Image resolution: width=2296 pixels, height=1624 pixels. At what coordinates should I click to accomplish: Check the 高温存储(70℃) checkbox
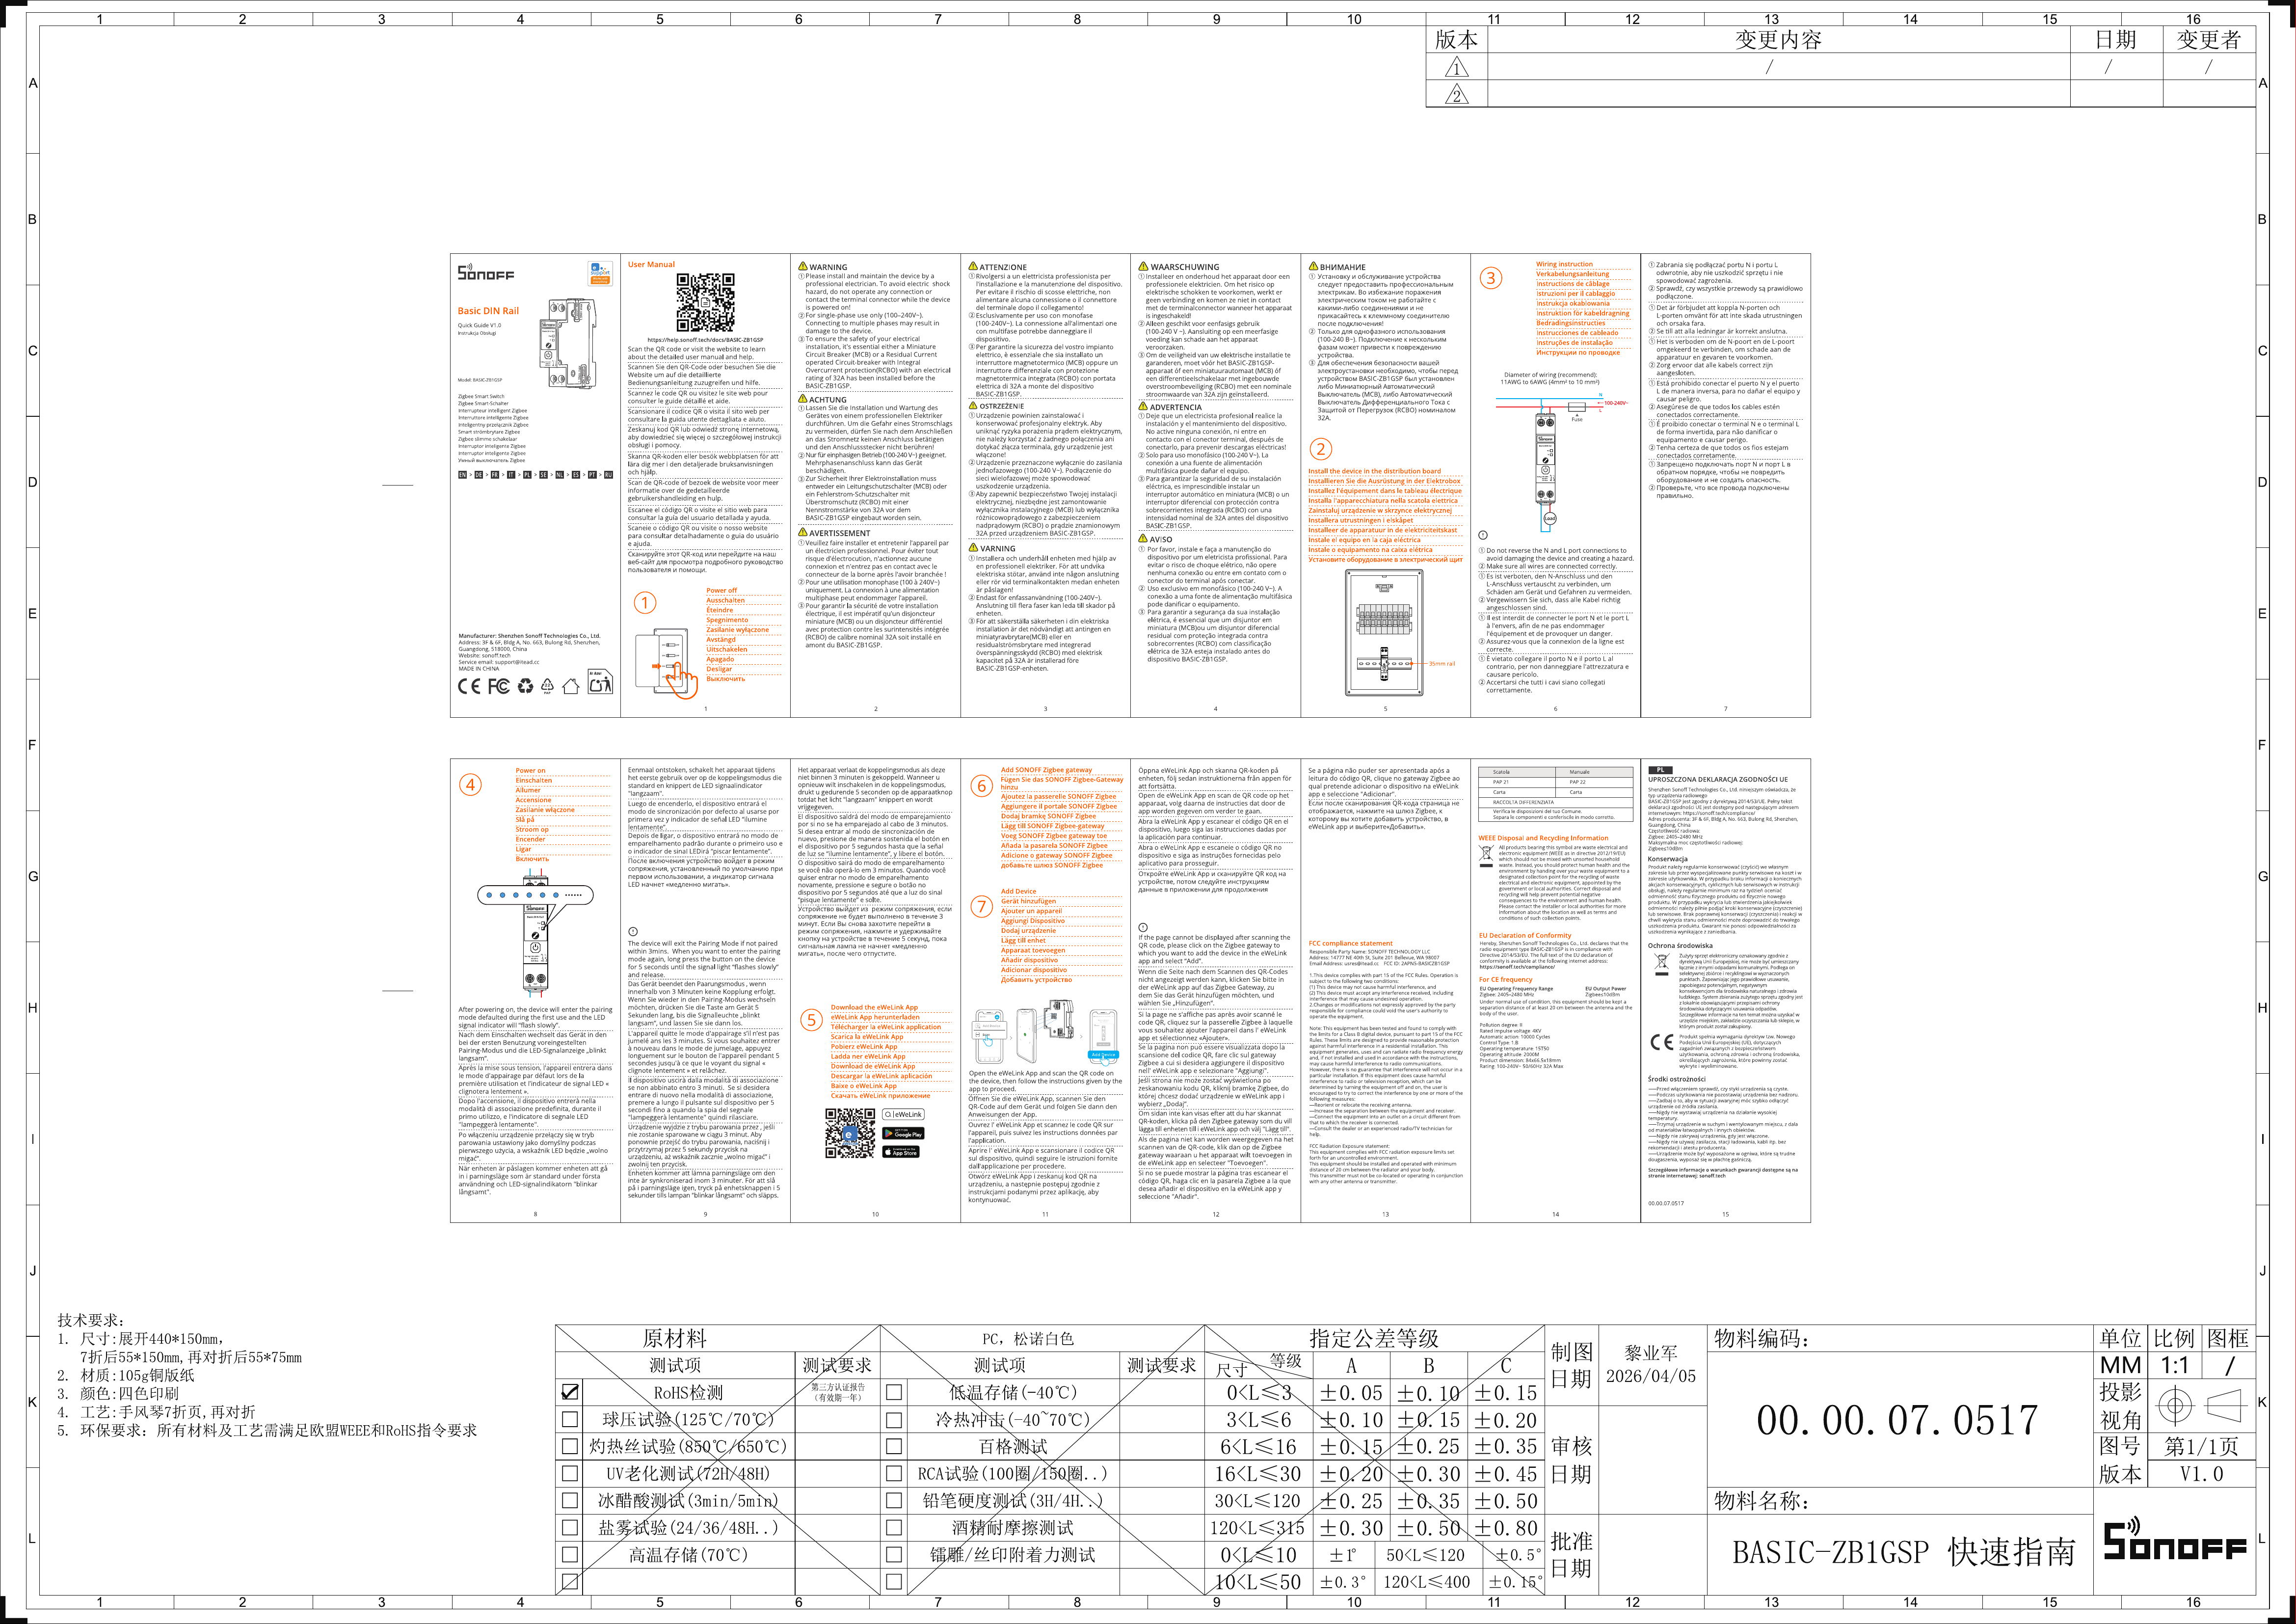pos(570,1555)
